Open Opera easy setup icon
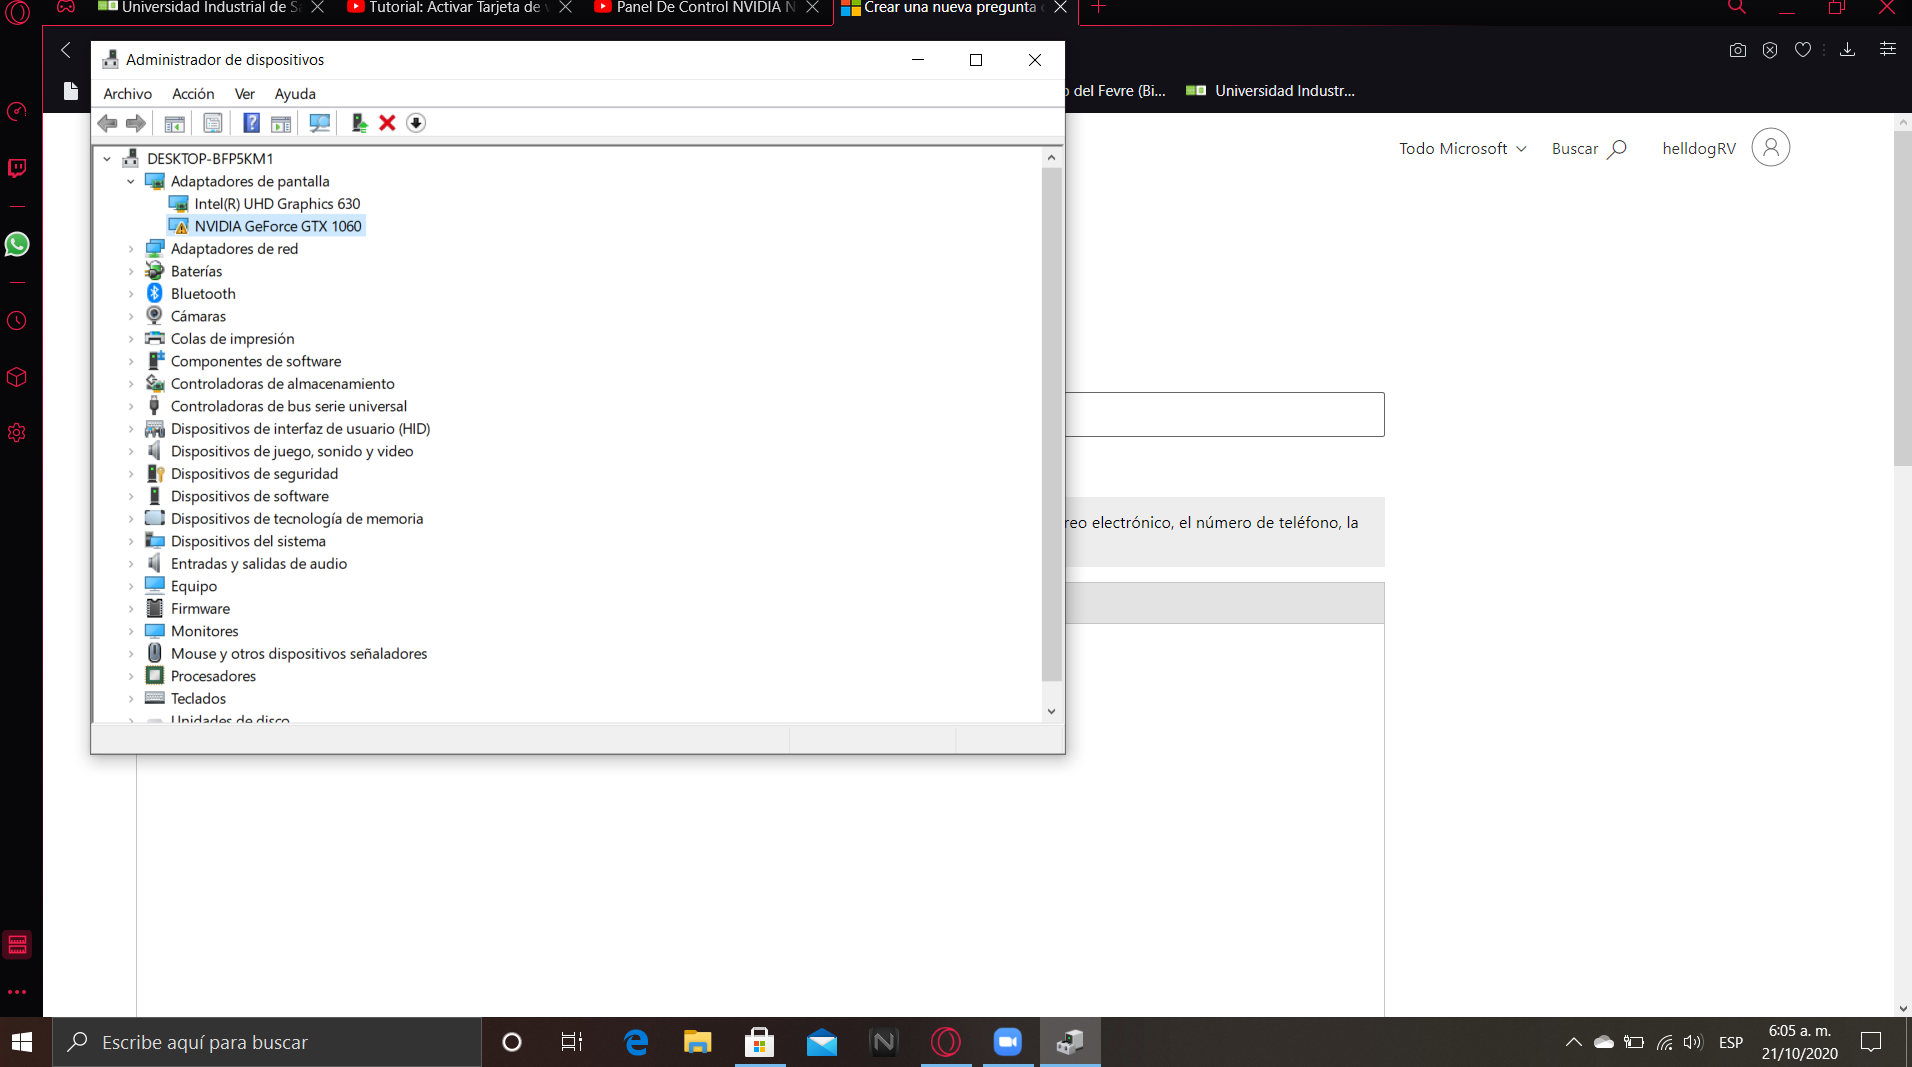The width and height of the screenshot is (1912, 1067). pos(1888,49)
